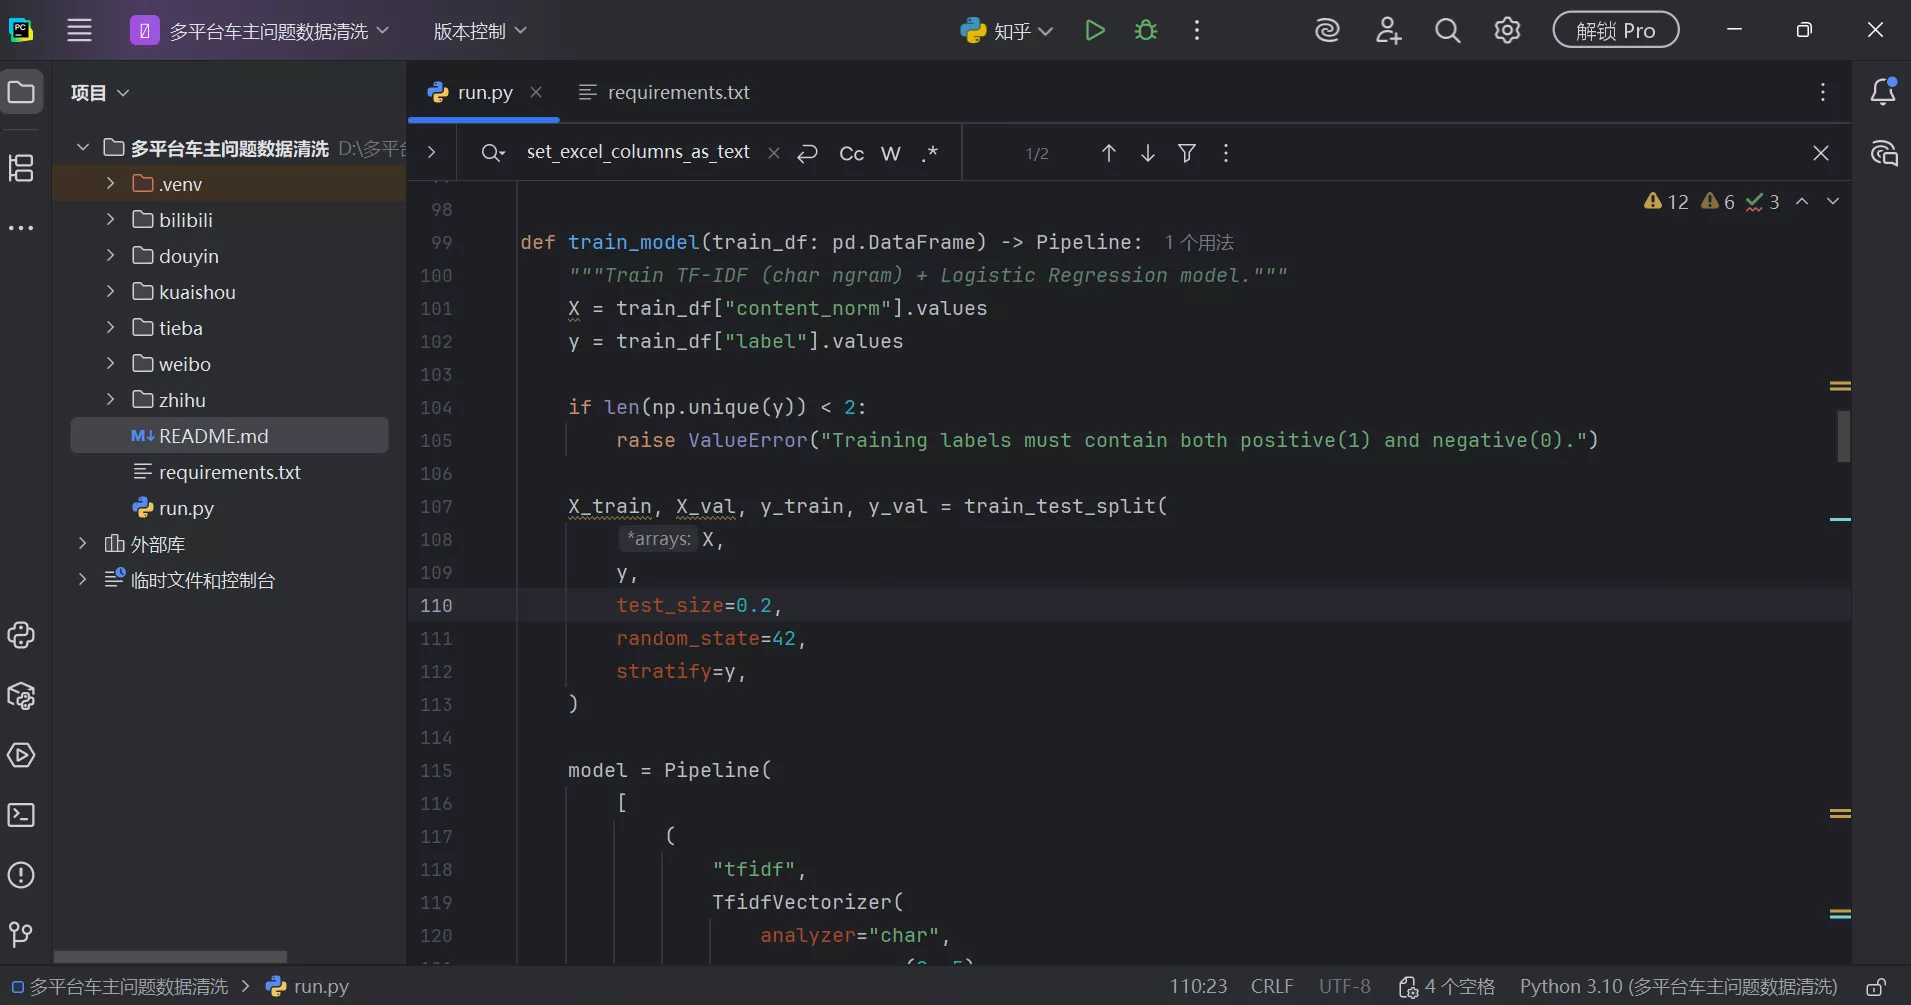Toggle whole words search option
Screen dimensions: 1911x1005
(890, 153)
